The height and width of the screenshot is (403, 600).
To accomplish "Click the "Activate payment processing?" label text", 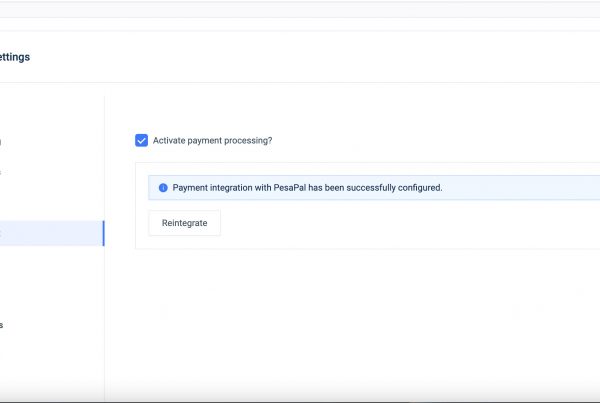I will 212,140.
